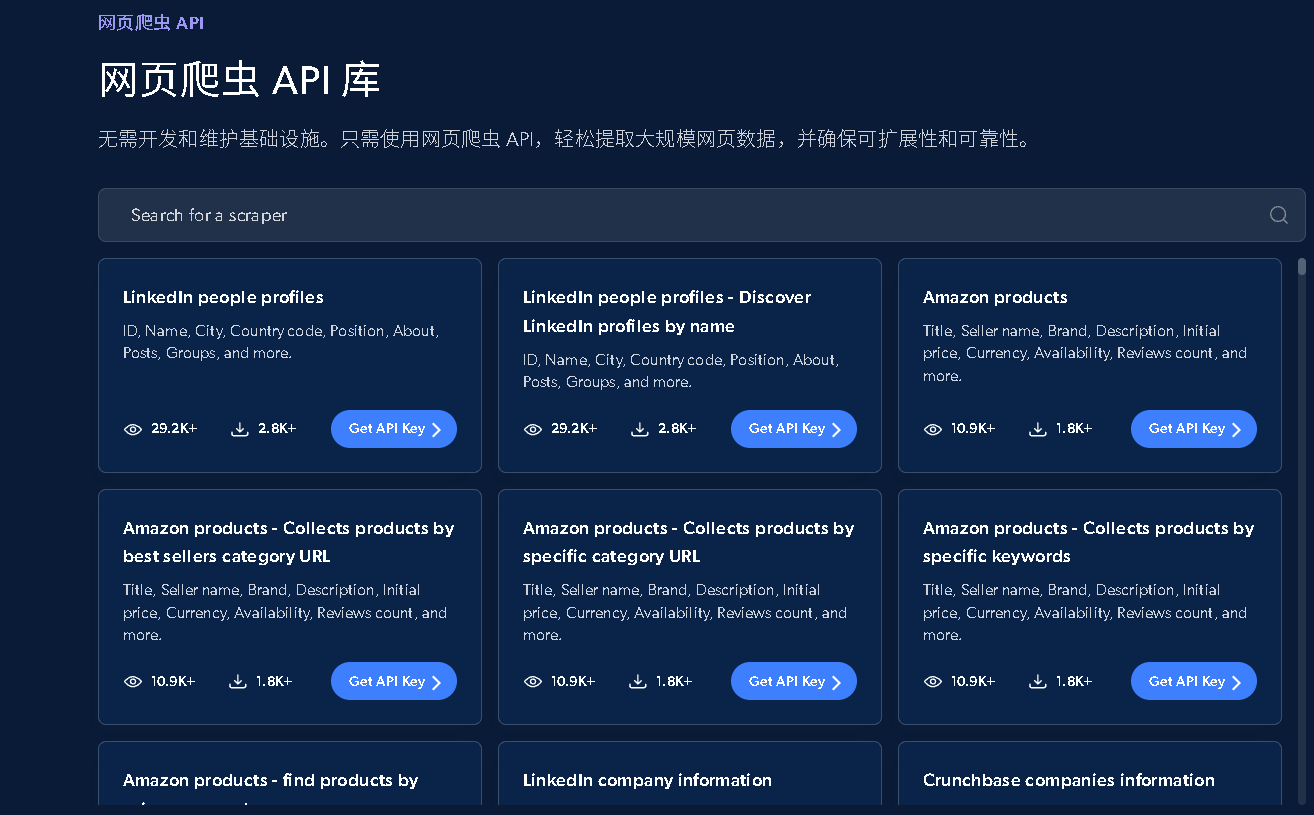Click the magnifier icon in the search bar
This screenshot has height=815, width=1314.
click(x=1278, y=215)
